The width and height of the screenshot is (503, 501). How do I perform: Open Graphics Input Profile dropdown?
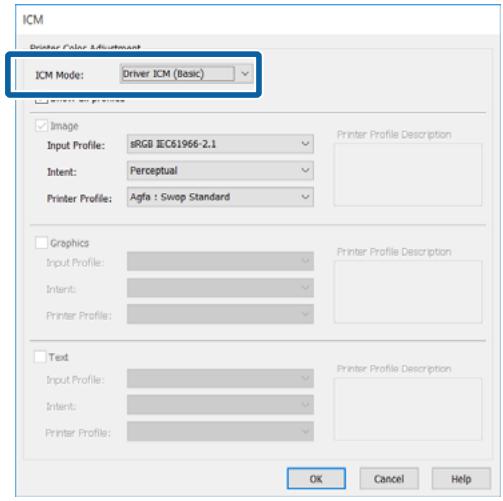[x=220, y=261]
